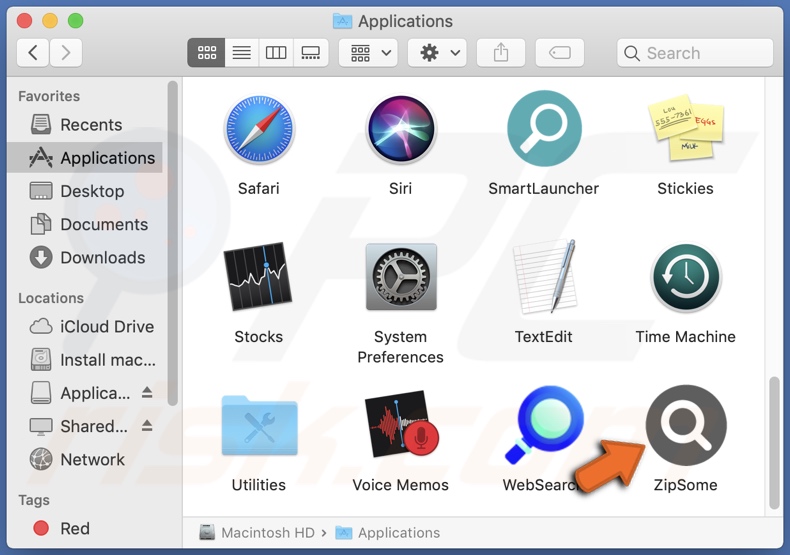Open iCloud Drive from sidebar

106,327
